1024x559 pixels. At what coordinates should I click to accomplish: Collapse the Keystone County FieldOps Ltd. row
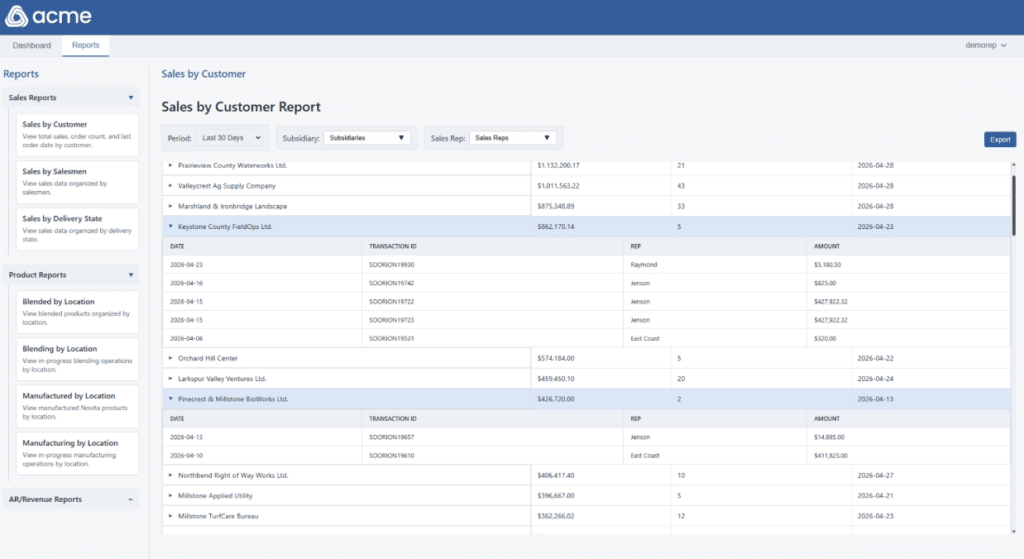170,227
